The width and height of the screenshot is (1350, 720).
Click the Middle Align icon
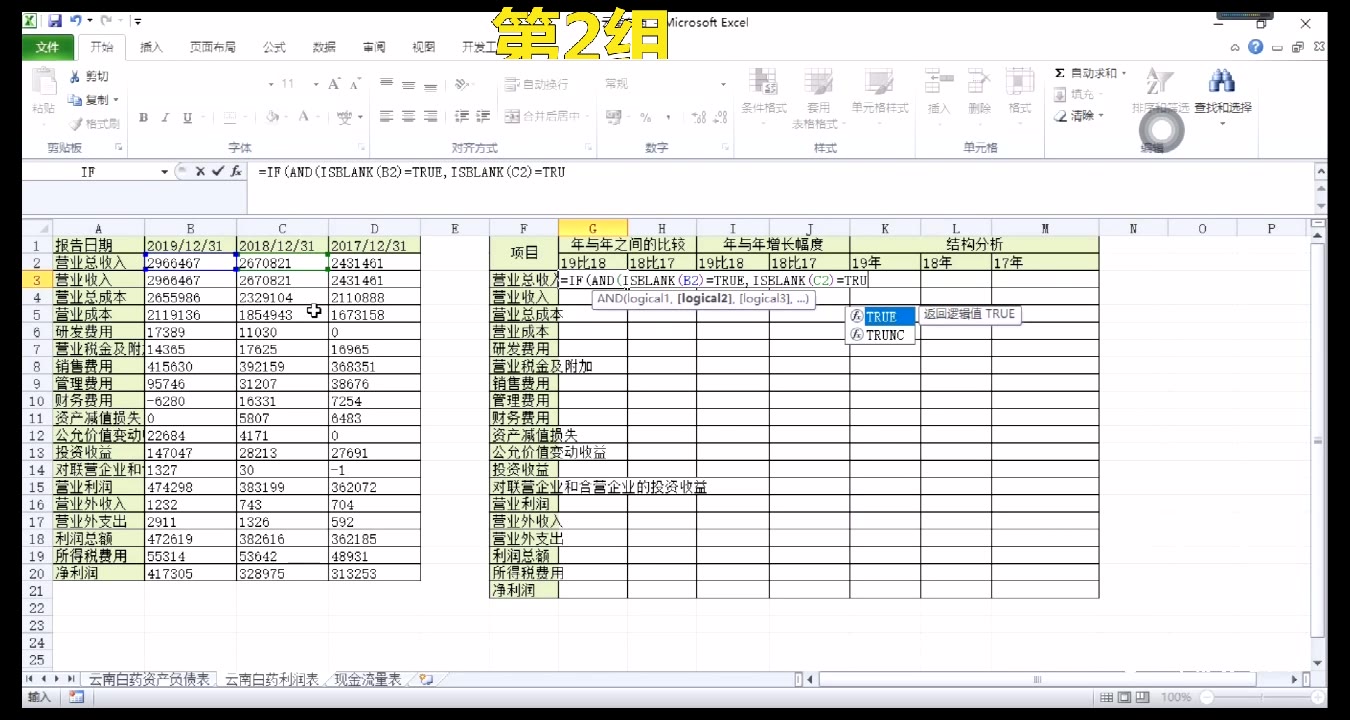pyautogui.click(x=408, y=84)
